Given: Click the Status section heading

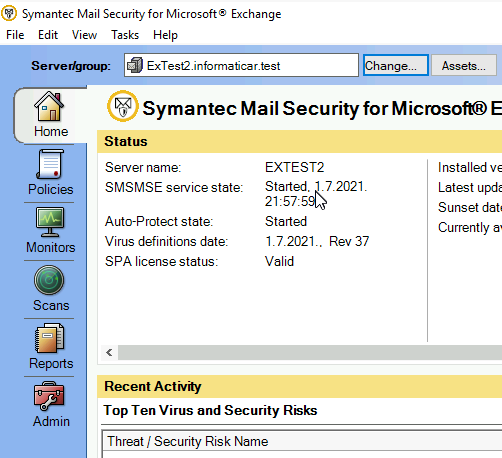Looking at the screenshot, I should pyautogui.click(x=126, y=141).
